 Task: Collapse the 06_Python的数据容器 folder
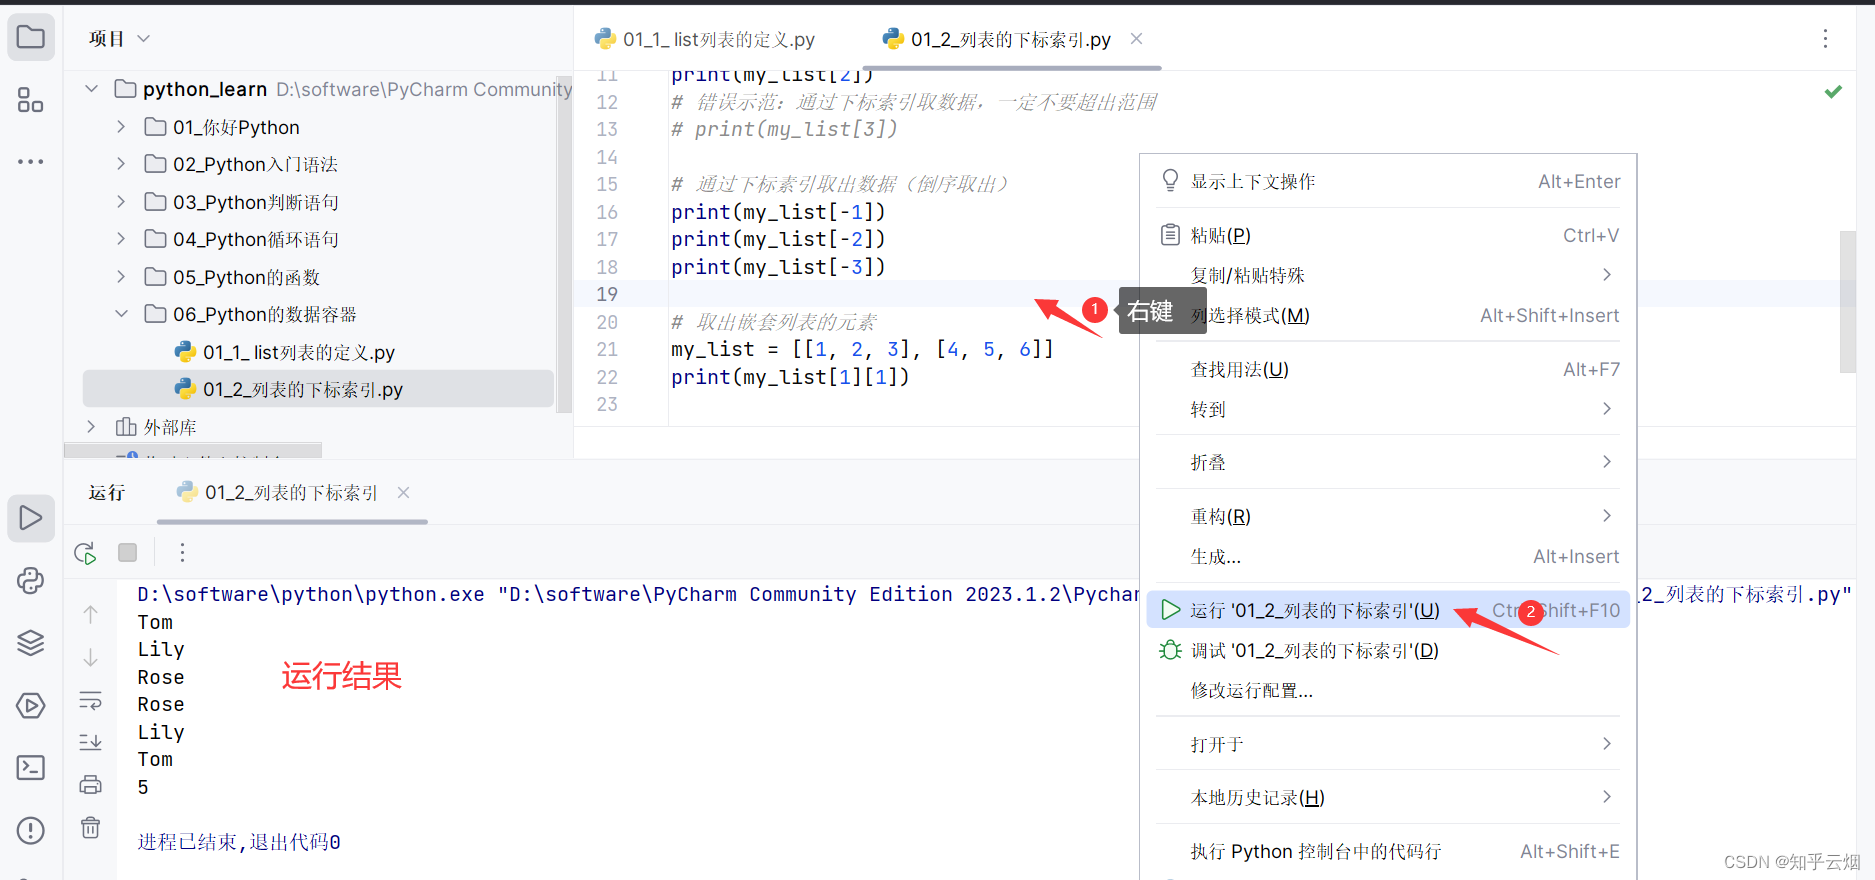pos(121,314)
